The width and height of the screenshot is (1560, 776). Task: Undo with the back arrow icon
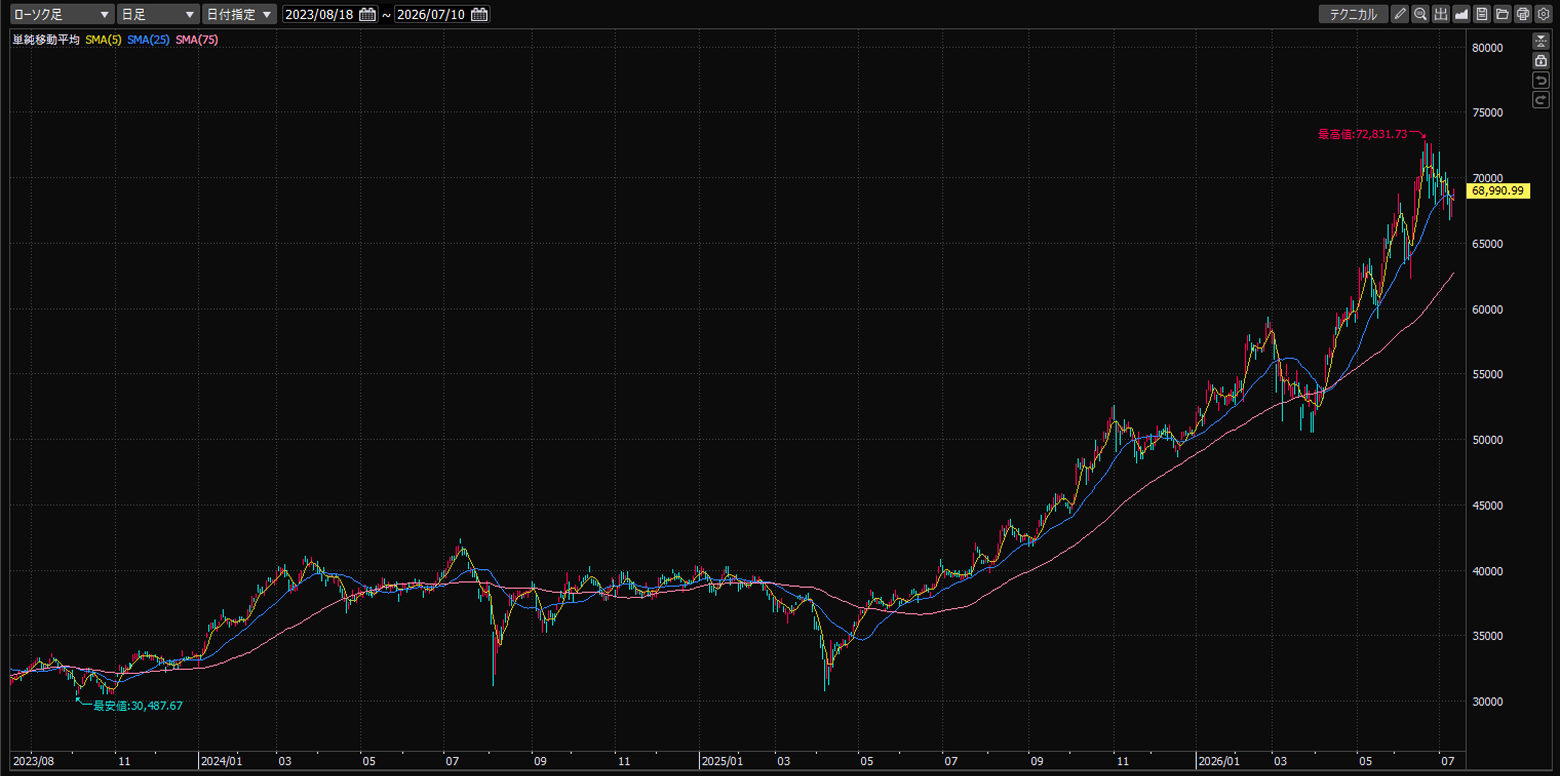pyautogui.click(x=1541, y=81)
